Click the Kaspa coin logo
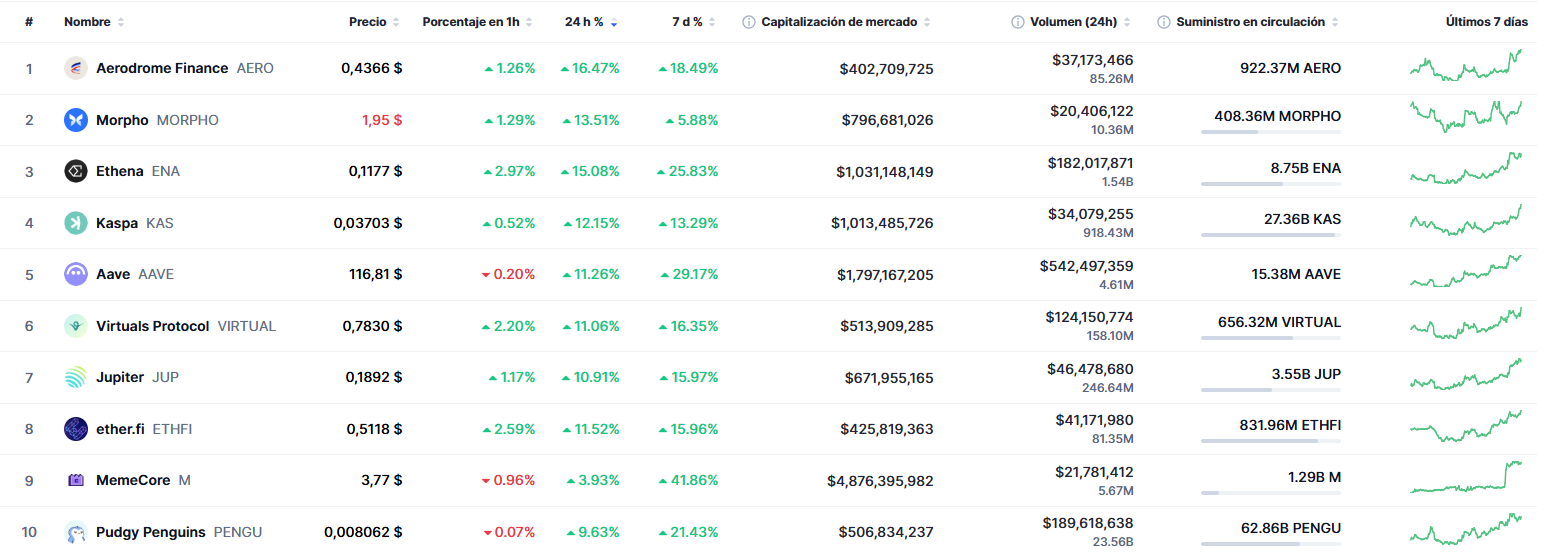 click(76, 223)
